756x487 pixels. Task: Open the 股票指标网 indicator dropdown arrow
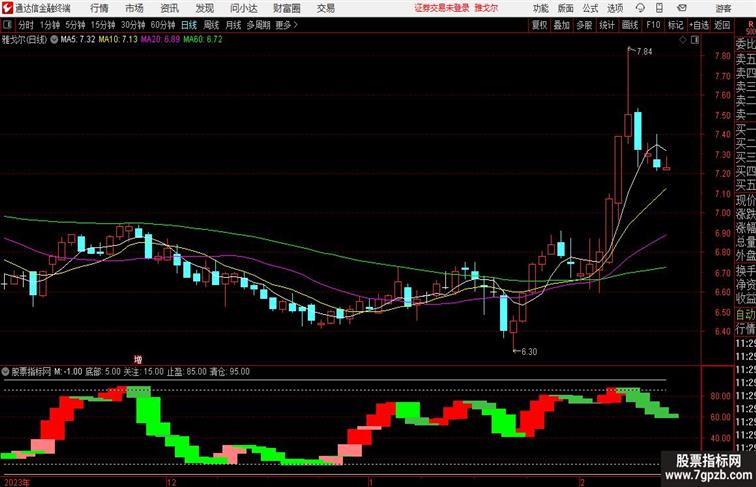click(6, 372)
